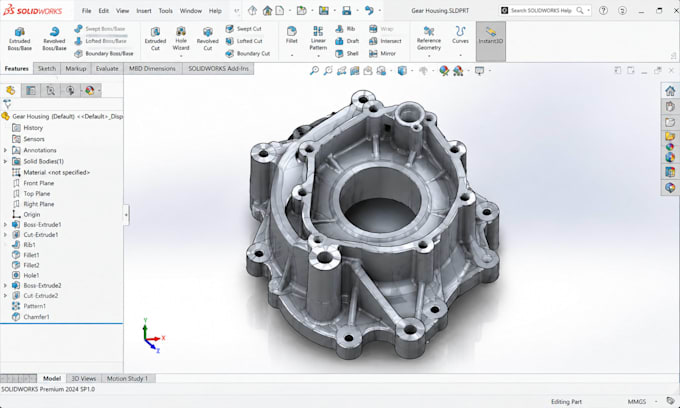Open the ConfigurationManager tab
Screen dimensions: 680x408
50,90
